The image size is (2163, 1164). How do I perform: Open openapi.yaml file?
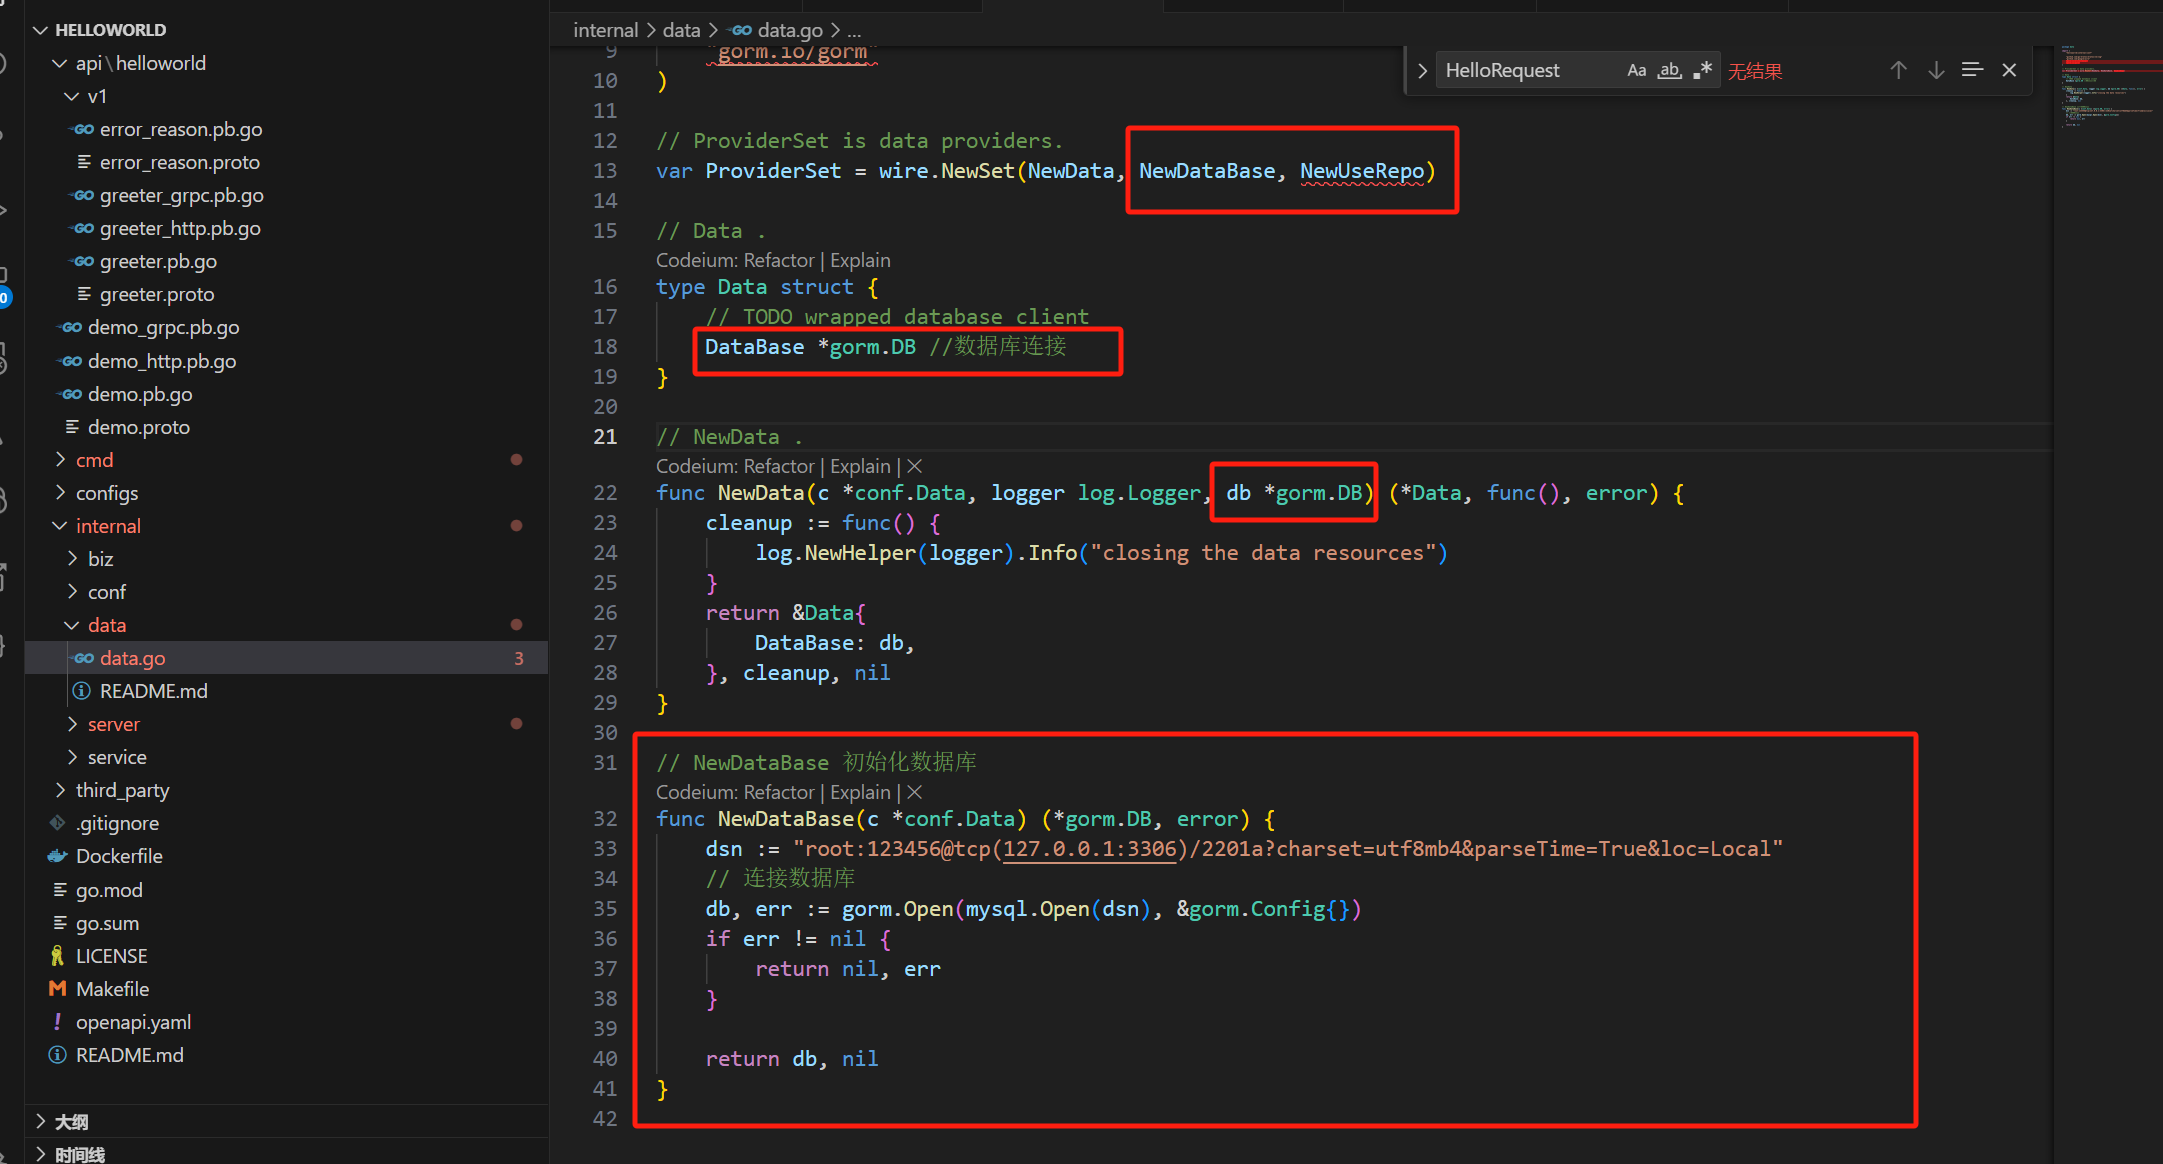click(133, 1022)
